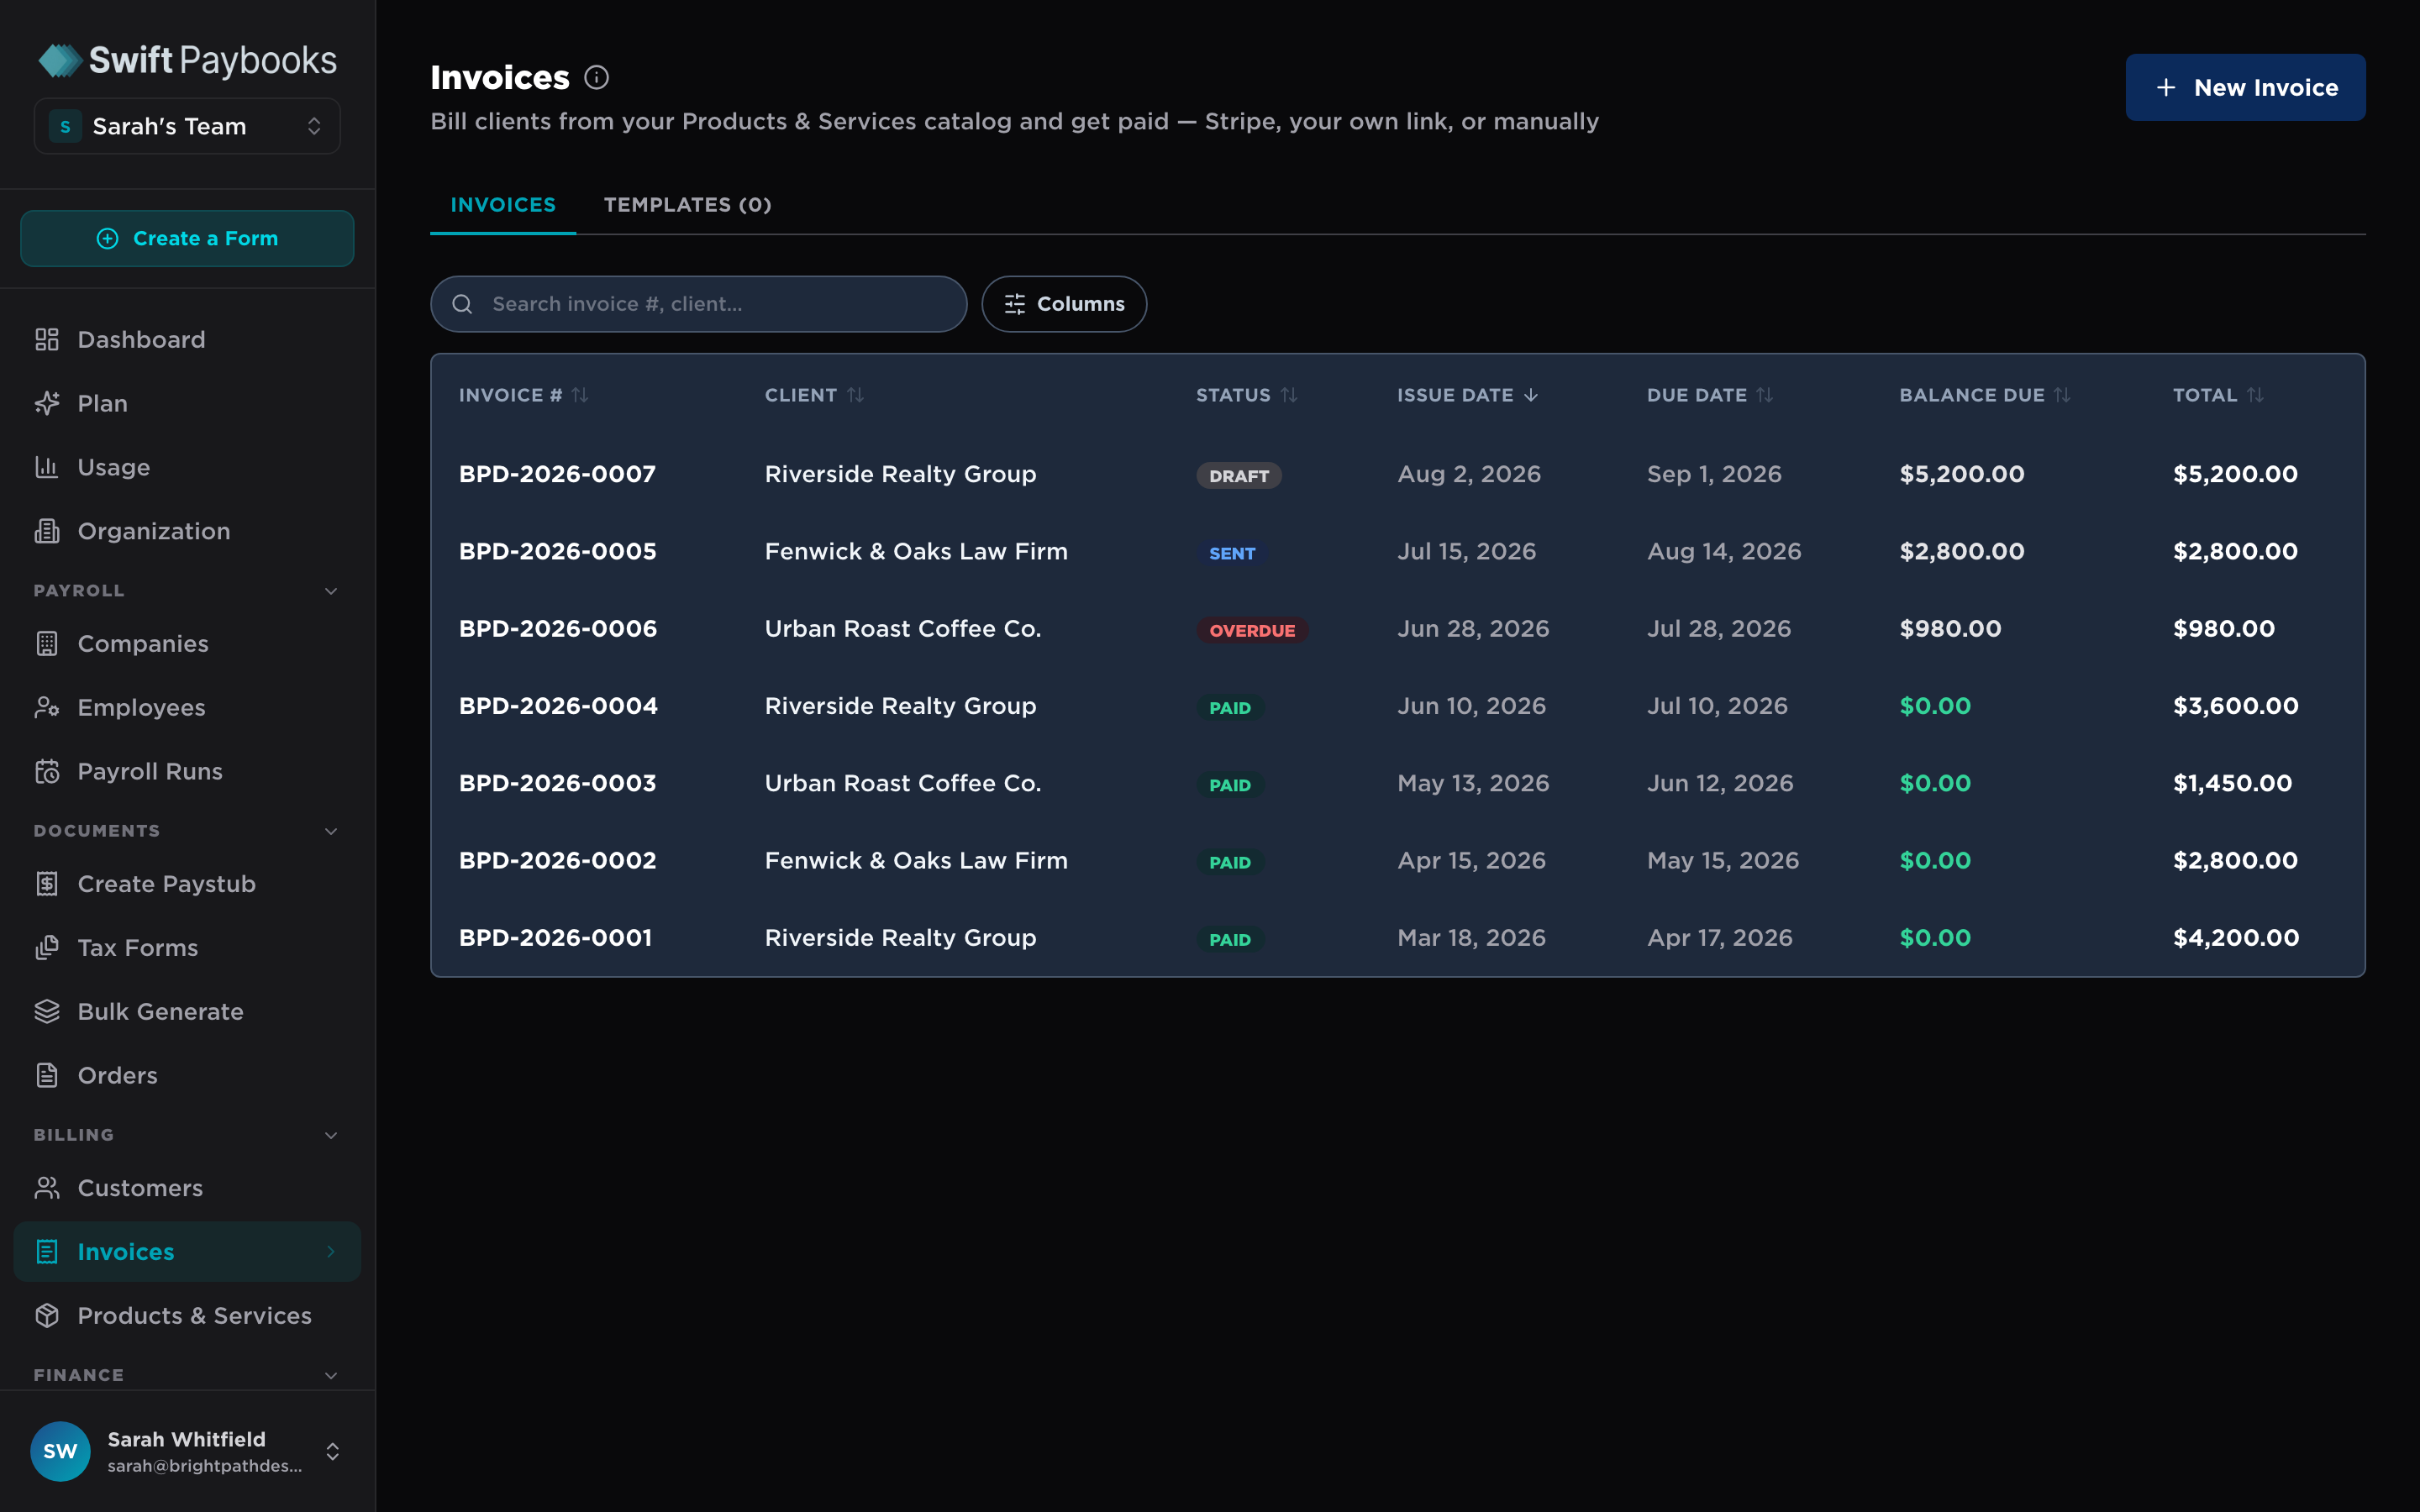Image resolution: width=2420 pixels, height=1512 pixels.
Task: Click the DRAFT status badge
Action: (1239, 476)
